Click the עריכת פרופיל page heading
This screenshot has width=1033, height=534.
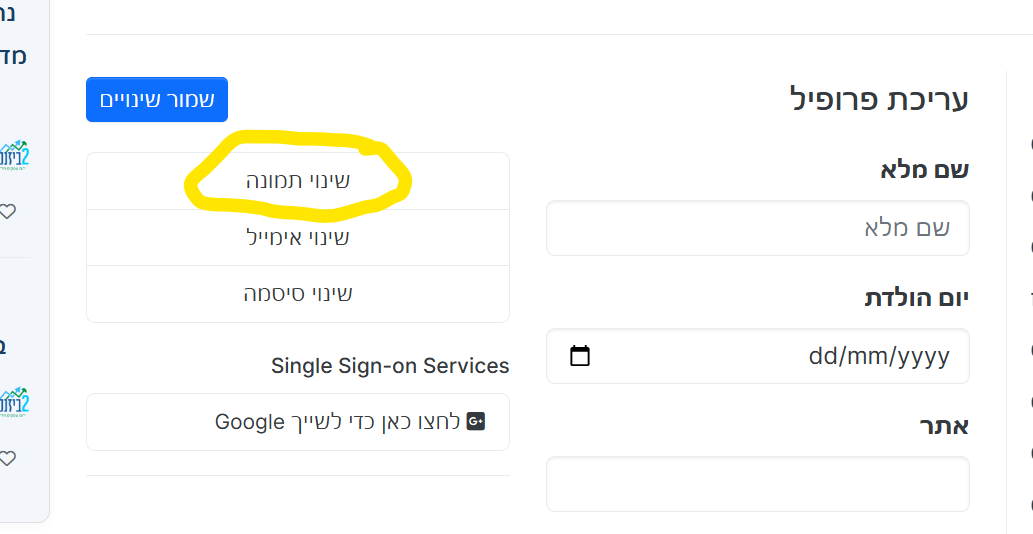click(x=879, y=99)
